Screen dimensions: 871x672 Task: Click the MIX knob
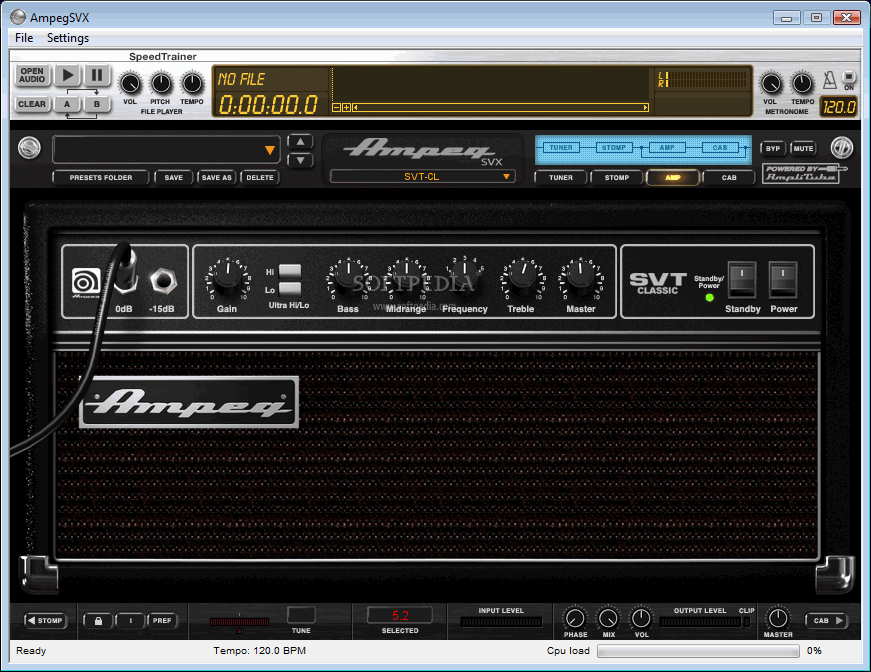point(608,618)
